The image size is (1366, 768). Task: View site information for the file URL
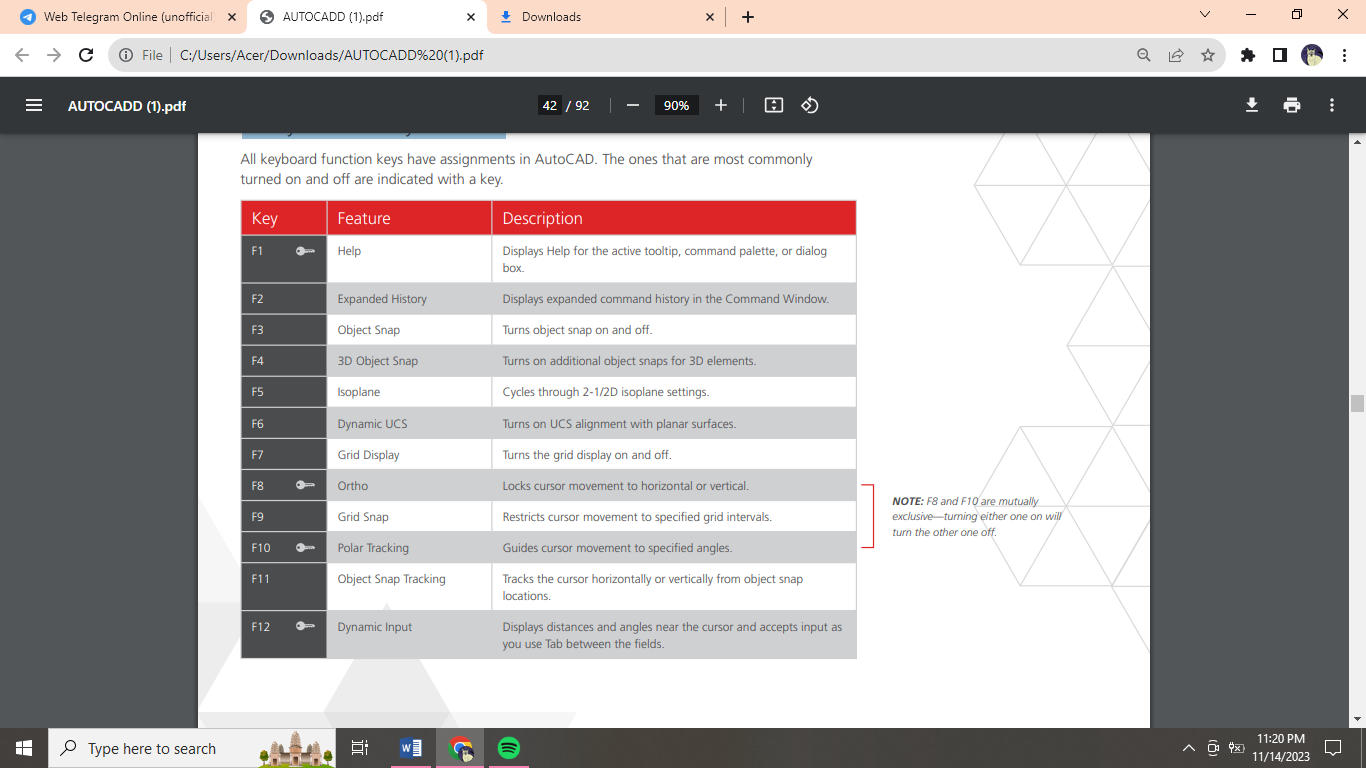126,55
